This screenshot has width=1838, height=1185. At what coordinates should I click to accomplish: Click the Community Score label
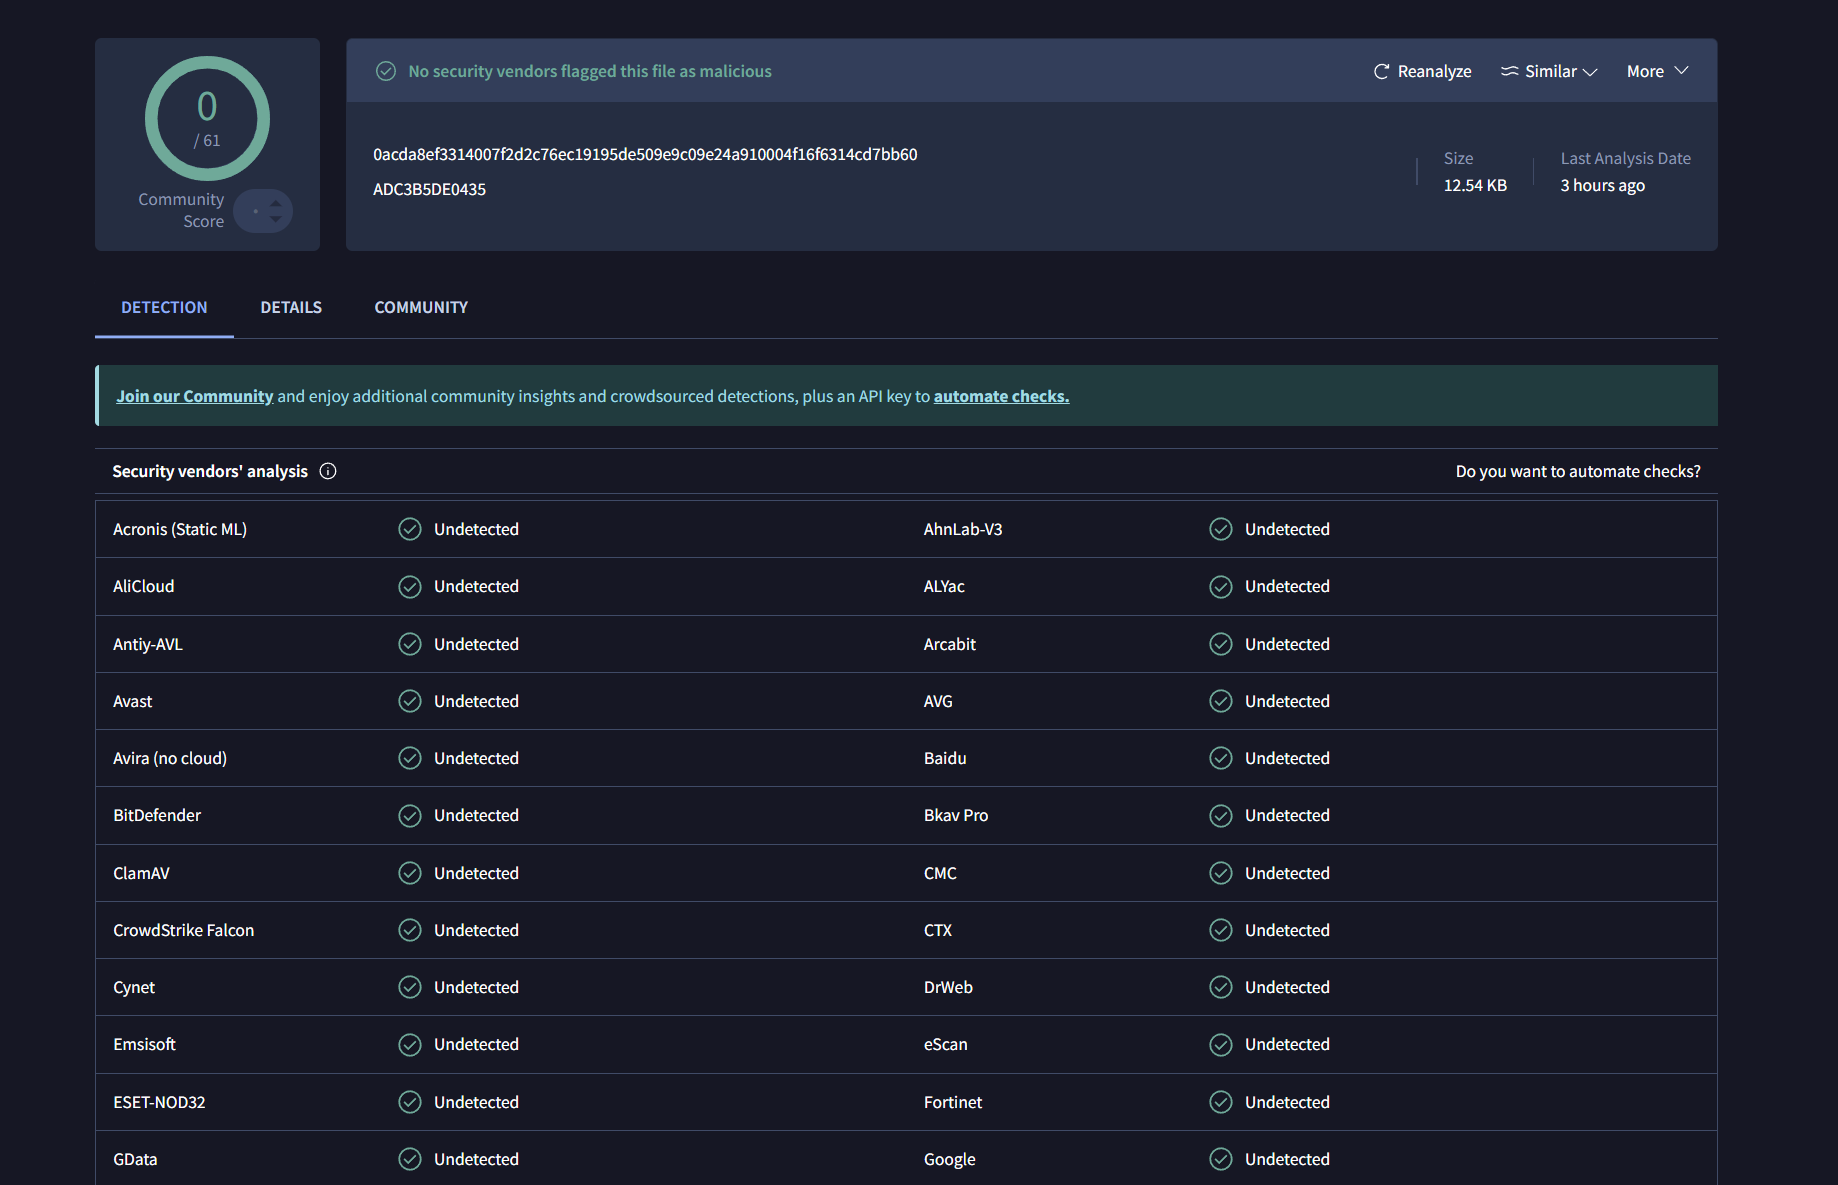point(181,210)
